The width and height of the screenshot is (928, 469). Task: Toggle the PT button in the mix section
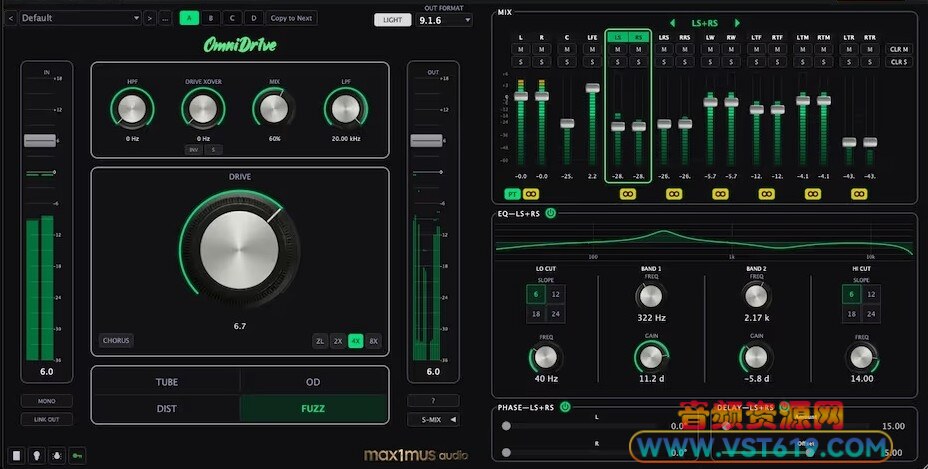click(512, 194)
